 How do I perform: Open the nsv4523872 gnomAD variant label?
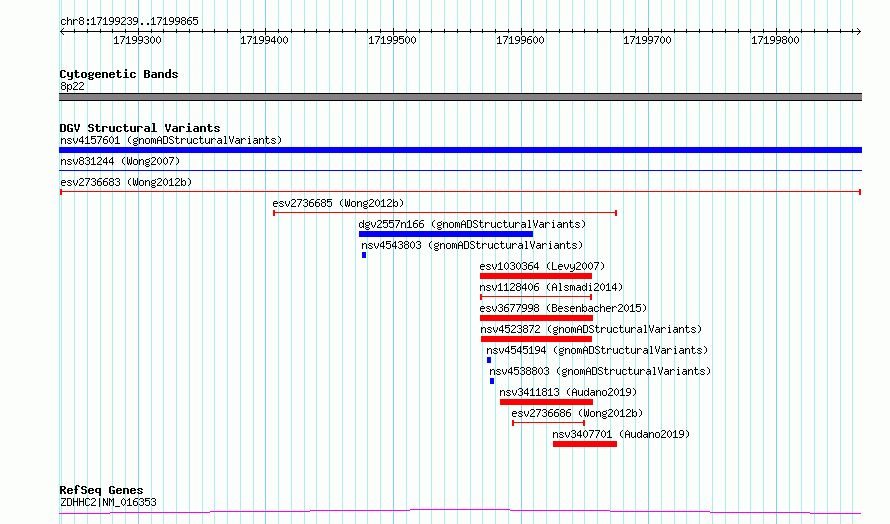point(591,329)
